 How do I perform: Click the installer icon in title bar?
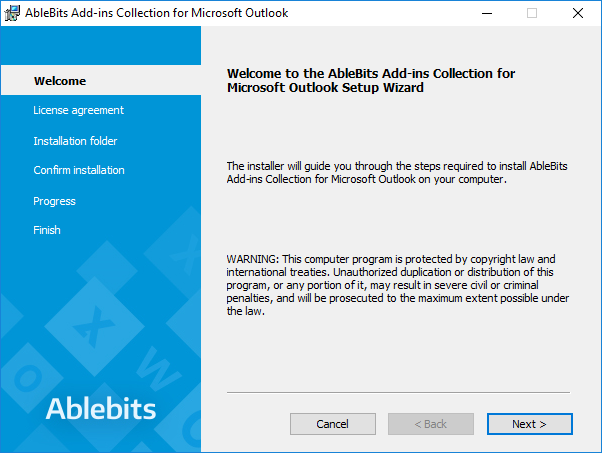[x=12, y=13]
